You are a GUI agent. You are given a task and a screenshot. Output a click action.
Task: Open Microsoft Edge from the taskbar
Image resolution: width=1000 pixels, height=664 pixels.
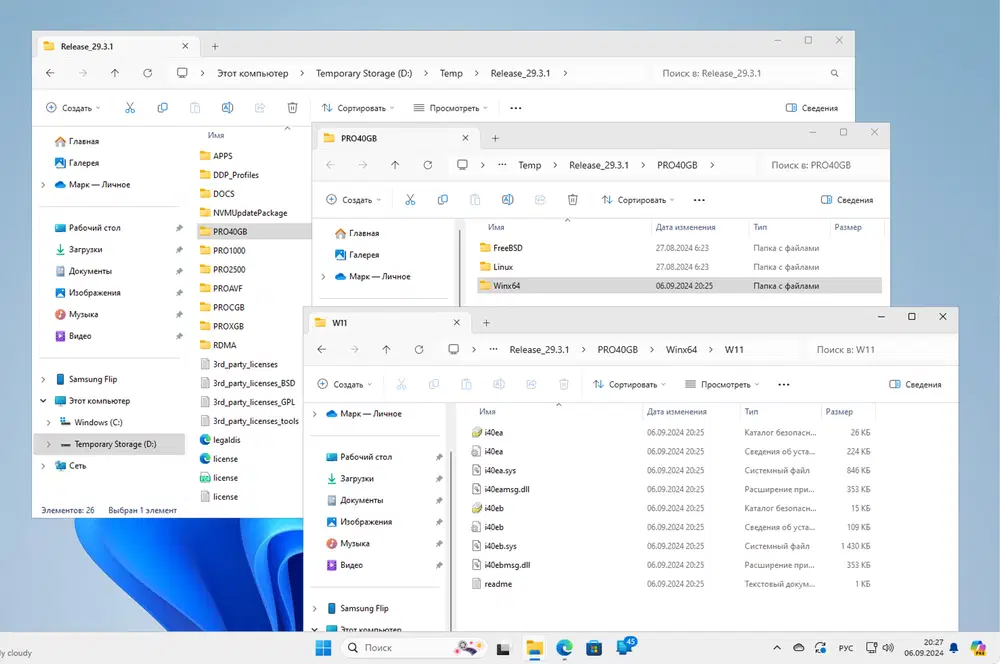click(564, 648)
